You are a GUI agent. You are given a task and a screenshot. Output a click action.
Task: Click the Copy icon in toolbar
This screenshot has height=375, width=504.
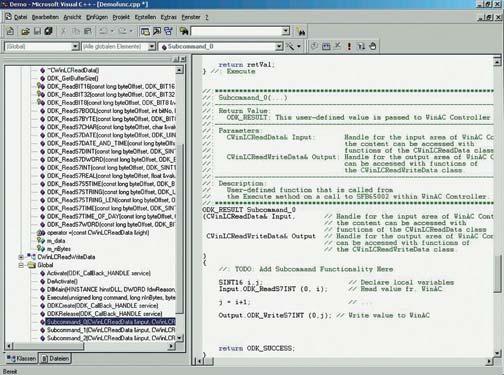point(76,31)
